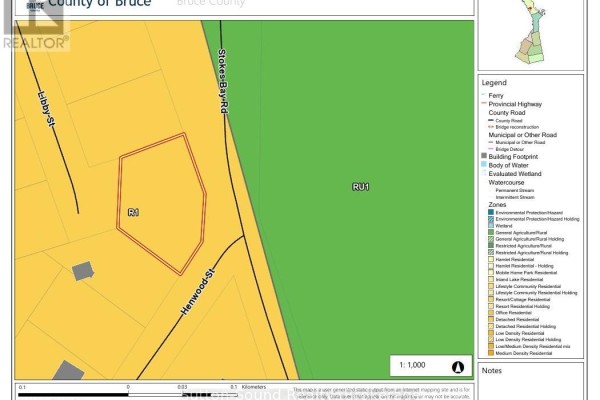This screenshot has width=600, height=400.
Task: Click the Municipal or Other Road heading
Action: (x=522, y=135)
